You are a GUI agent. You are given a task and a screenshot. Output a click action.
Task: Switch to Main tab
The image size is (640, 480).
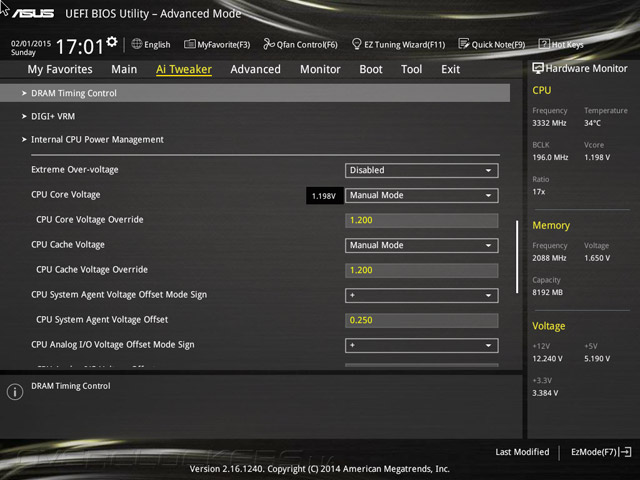124,69
